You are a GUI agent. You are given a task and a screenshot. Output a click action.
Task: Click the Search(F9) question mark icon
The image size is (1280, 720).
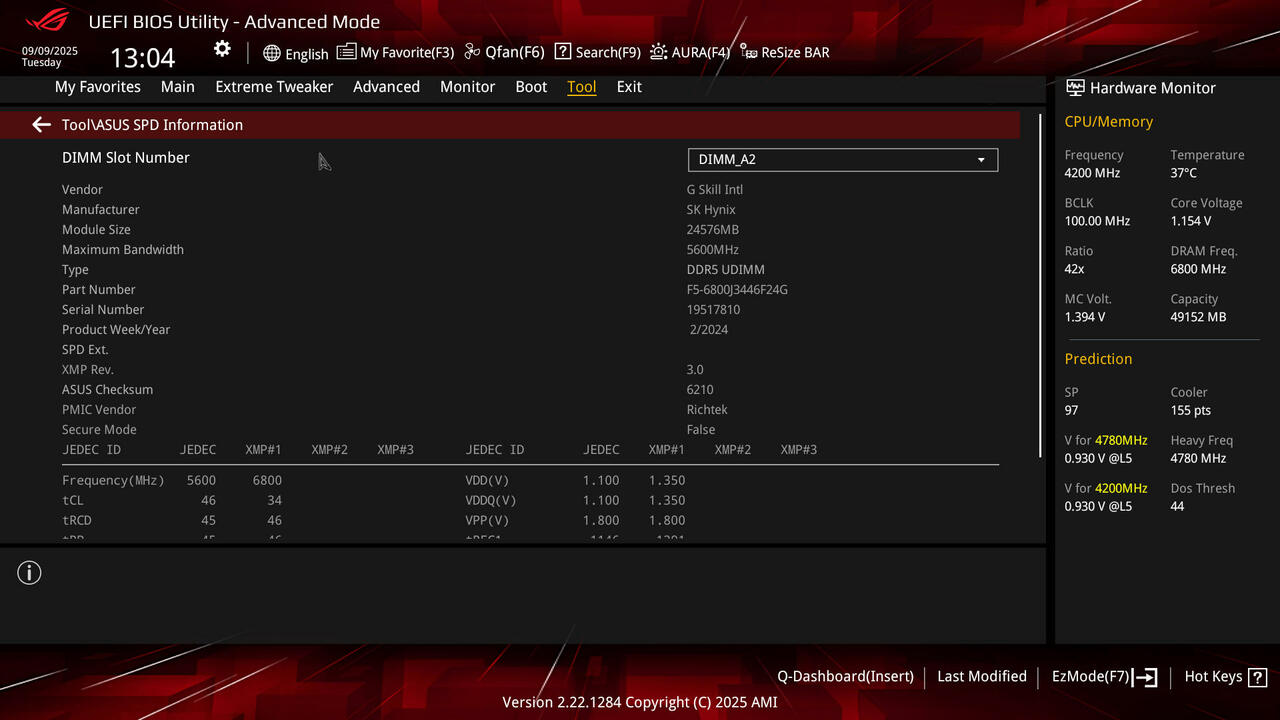tap(563, 52)
